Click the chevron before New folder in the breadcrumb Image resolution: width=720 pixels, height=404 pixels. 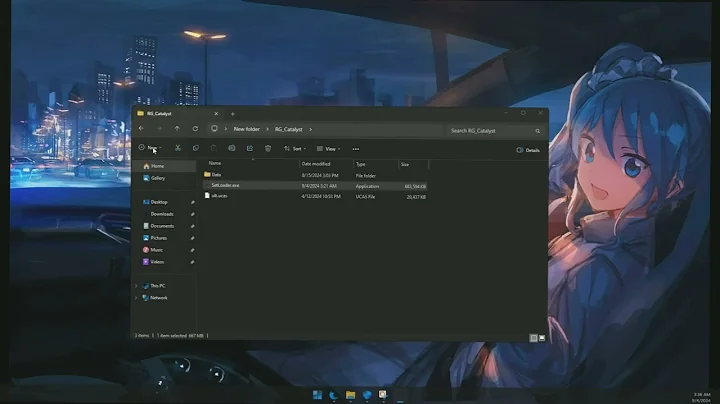(x=226, y=129)
